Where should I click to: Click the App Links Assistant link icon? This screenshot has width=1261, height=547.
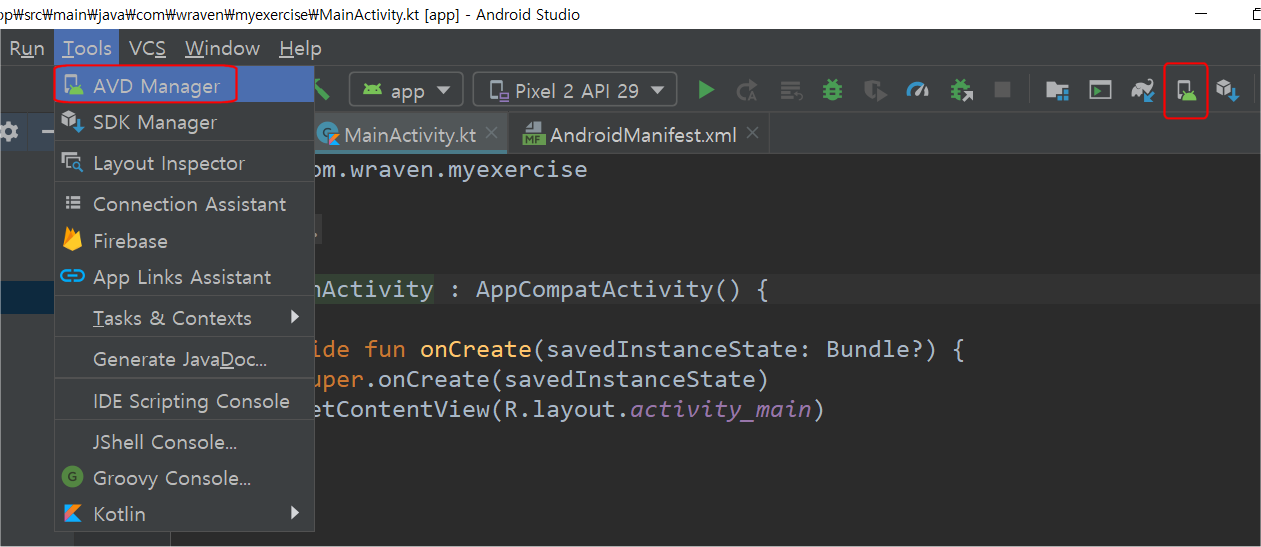tap(72, 277)
